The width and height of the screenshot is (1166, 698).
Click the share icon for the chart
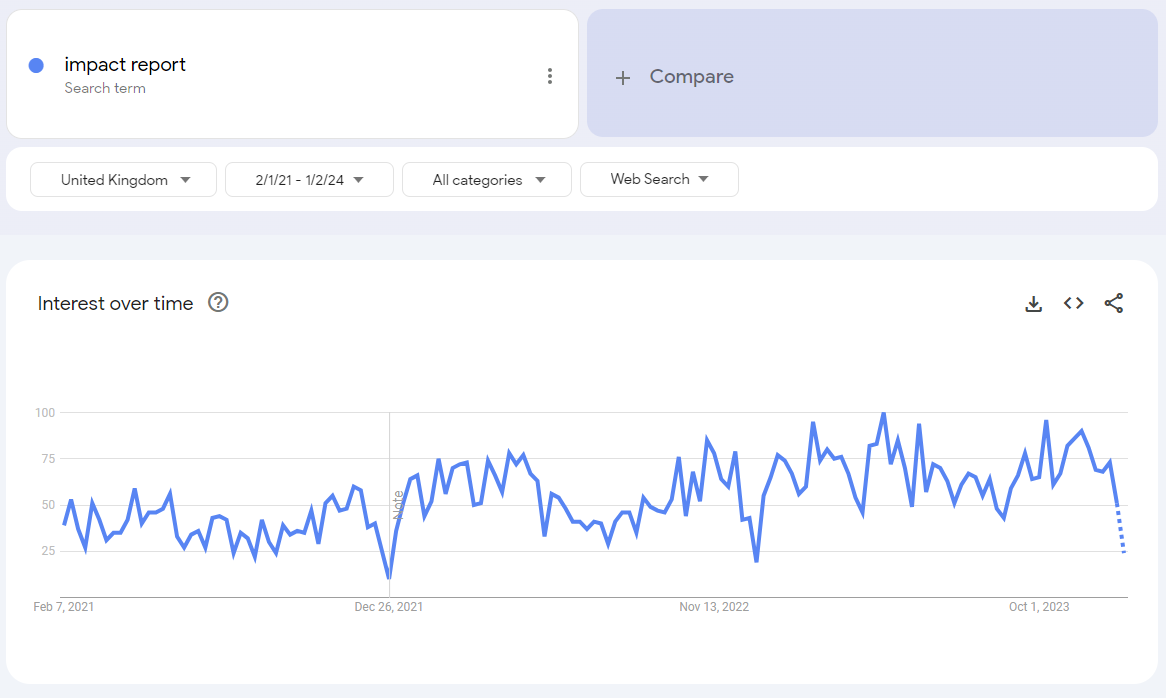click(x=1113, y=303)
